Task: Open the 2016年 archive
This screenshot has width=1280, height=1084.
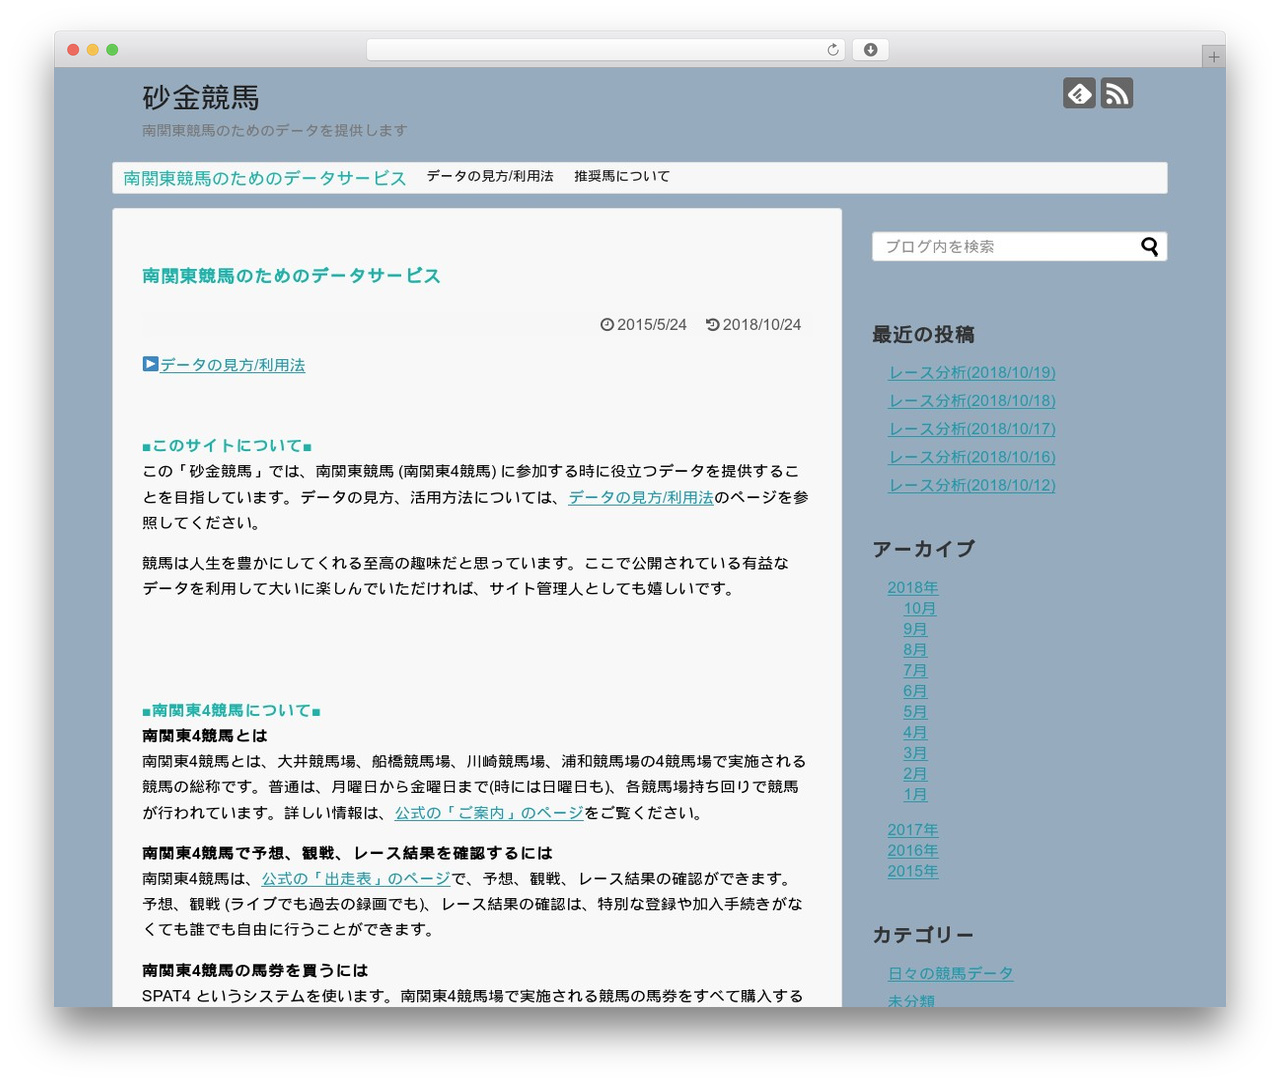Action: coord(913,851)
